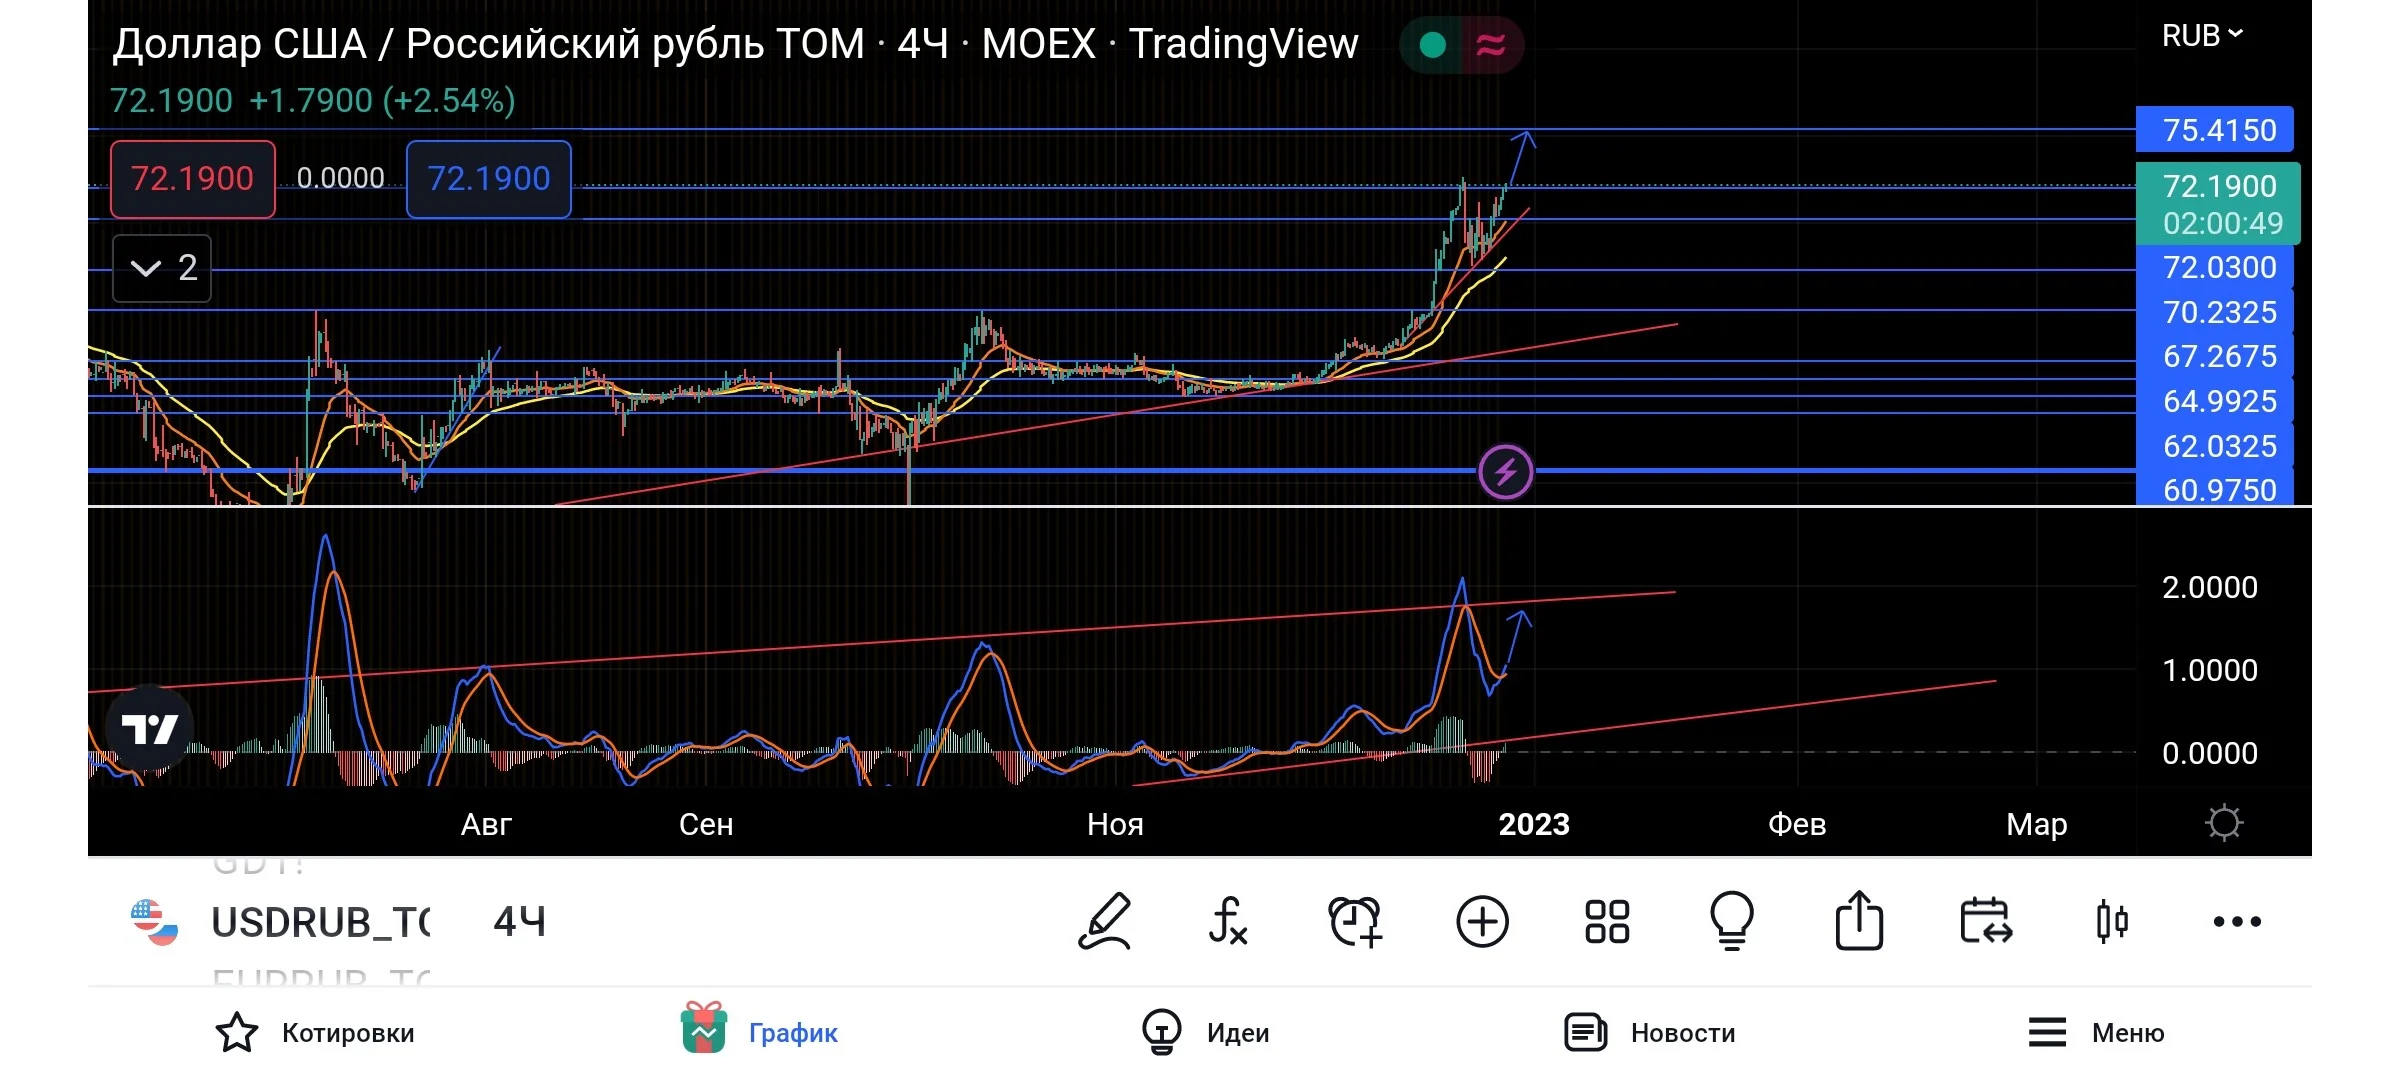Open the three-dot more options
Screen dimensions: 2400x1080
tap(2237, 922)
